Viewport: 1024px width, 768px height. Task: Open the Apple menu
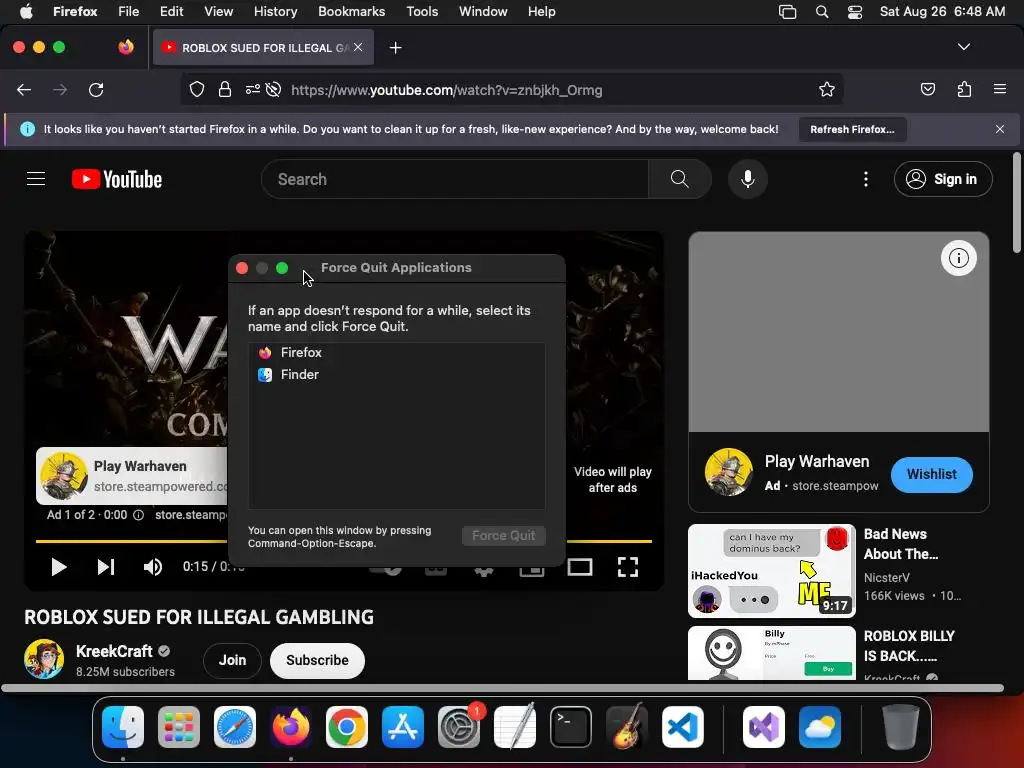point(26,12)
